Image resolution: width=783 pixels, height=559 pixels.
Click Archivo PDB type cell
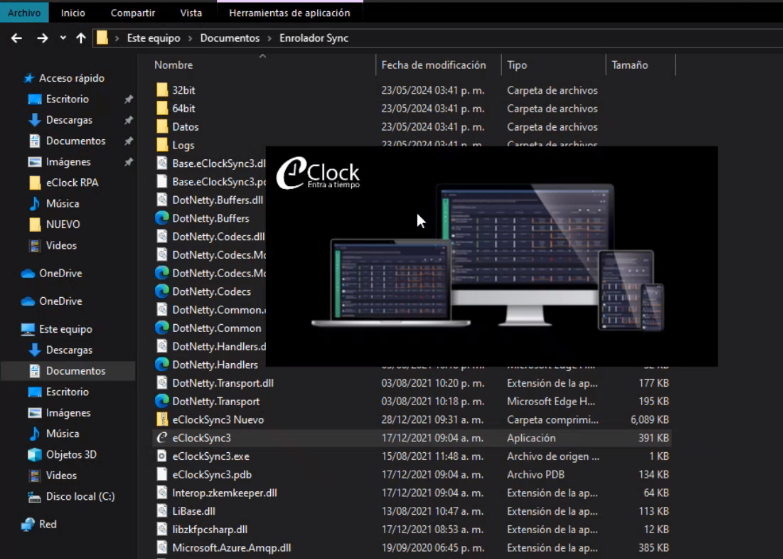point(536,475)
